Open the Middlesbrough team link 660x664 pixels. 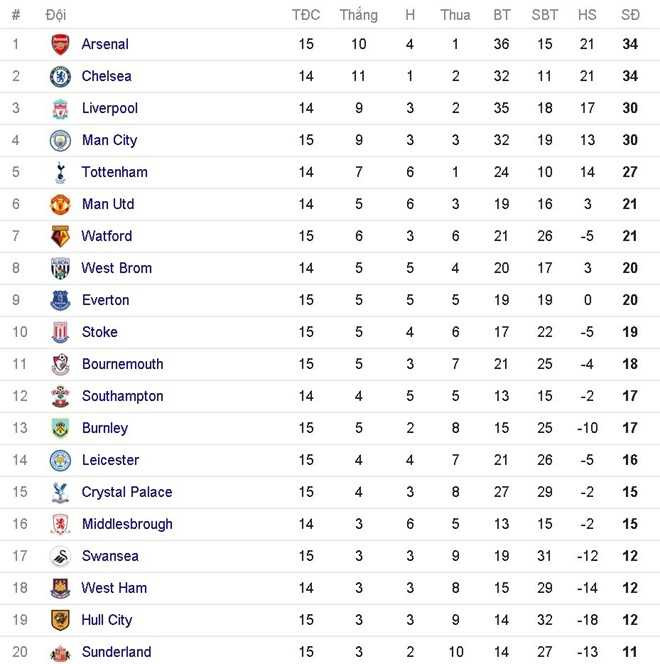[x=127, y=524]
